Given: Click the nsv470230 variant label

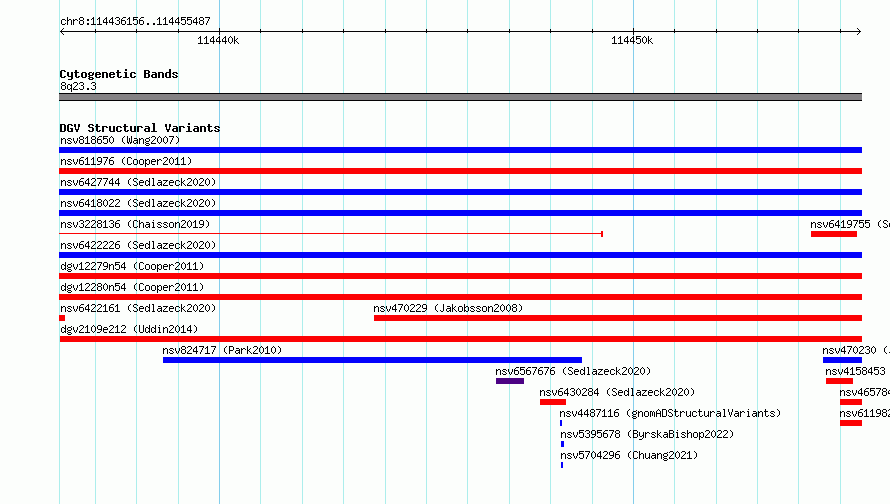Looking at the screenshot, I should tap(856, 350).
